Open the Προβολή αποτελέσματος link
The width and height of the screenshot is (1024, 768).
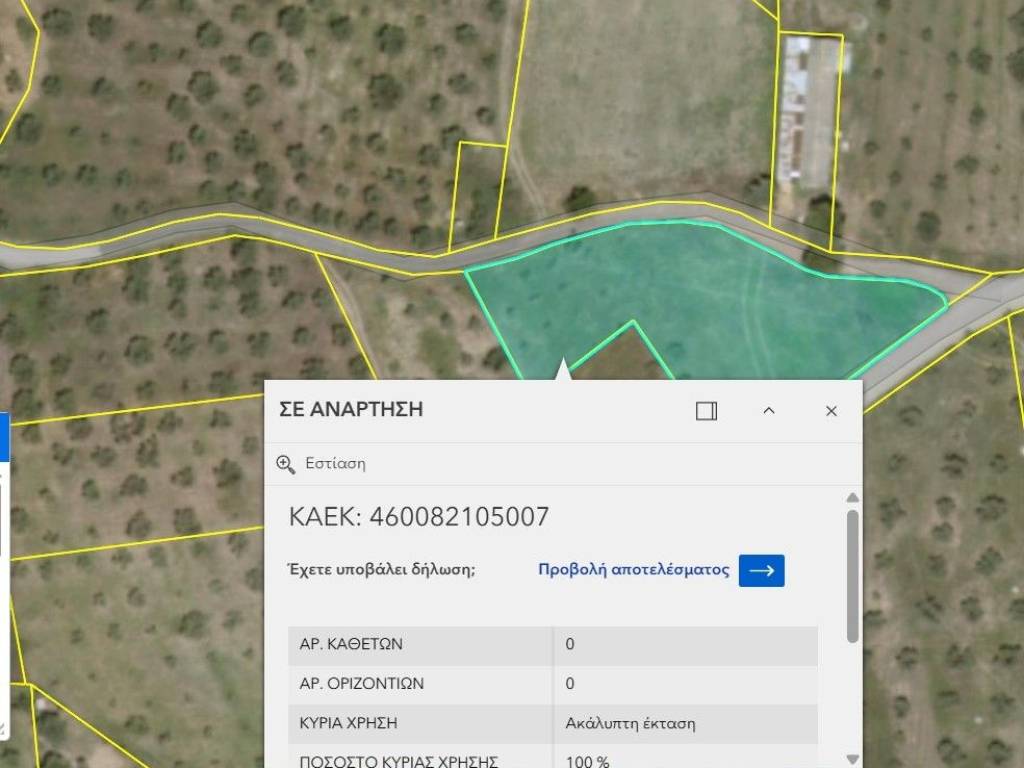(634, 570)
